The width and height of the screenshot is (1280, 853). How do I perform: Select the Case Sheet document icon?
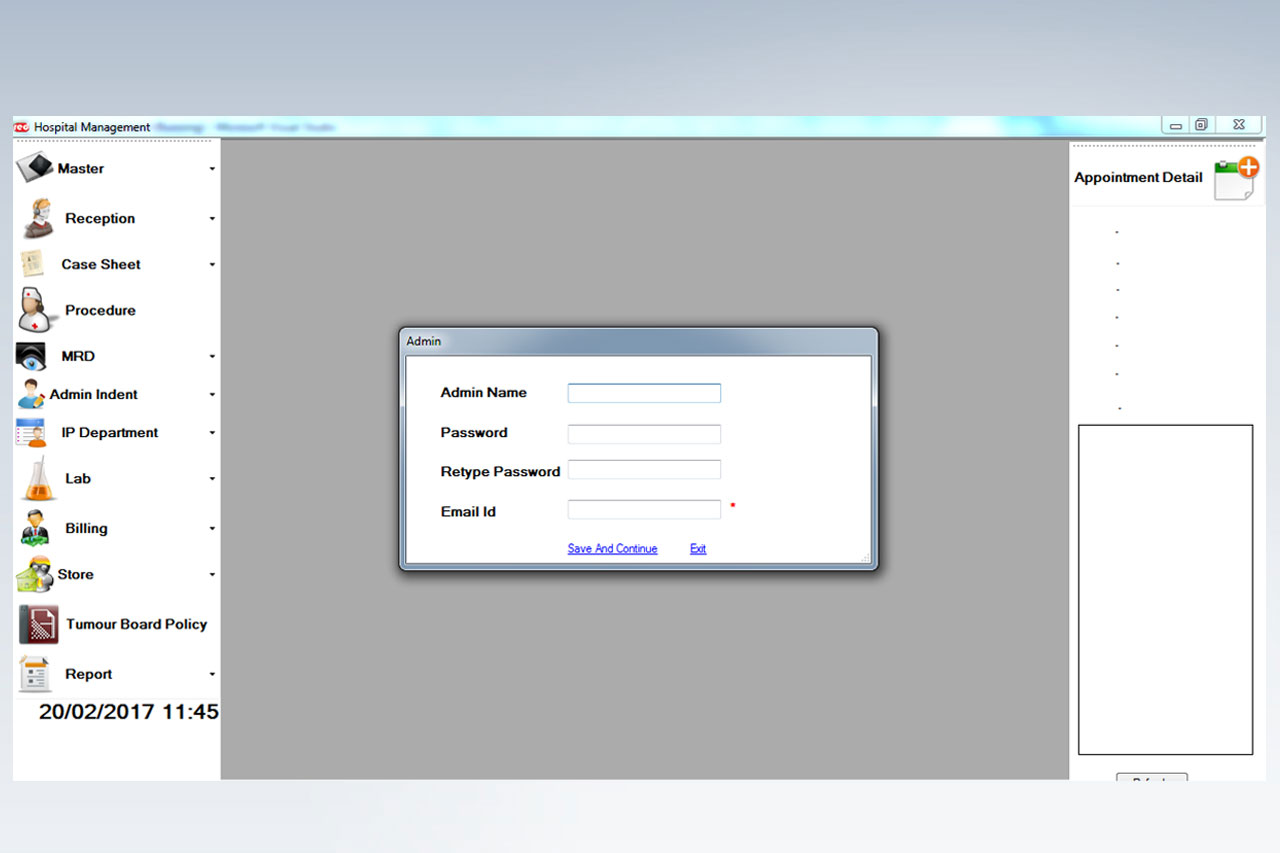coord(32,264)
